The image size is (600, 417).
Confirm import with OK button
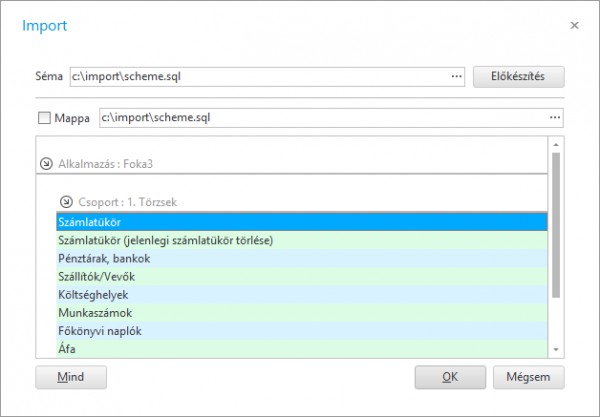(x=450, y=377)
